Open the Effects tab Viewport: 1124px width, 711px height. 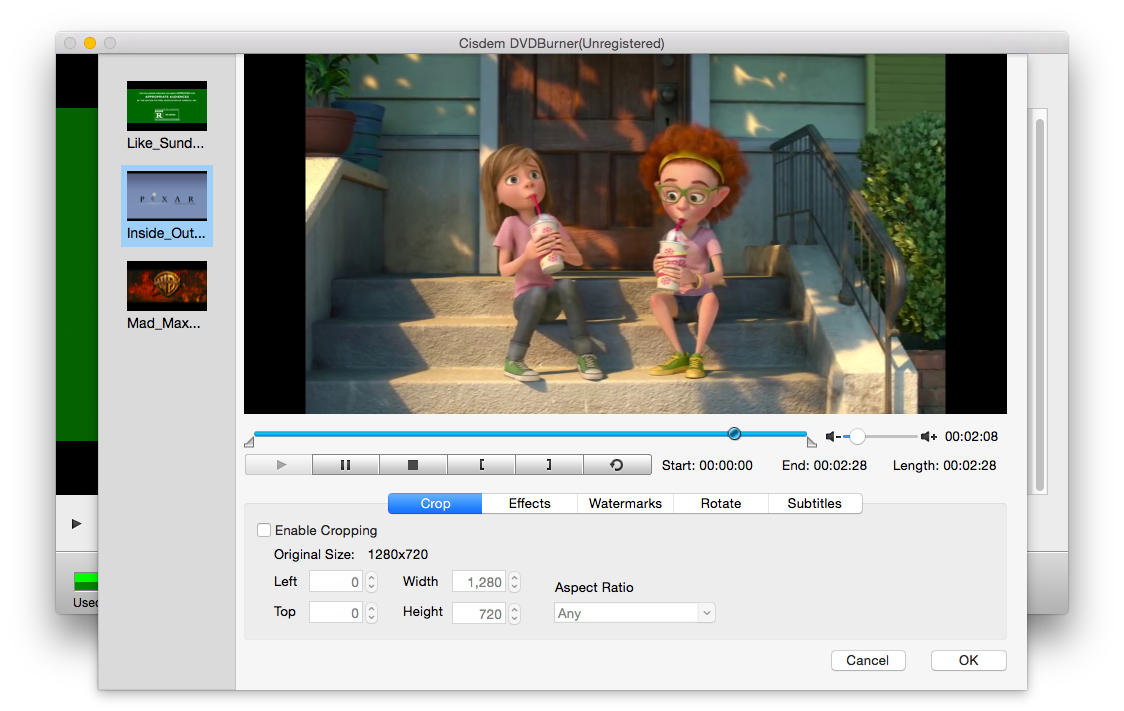(x=530, y=504)
